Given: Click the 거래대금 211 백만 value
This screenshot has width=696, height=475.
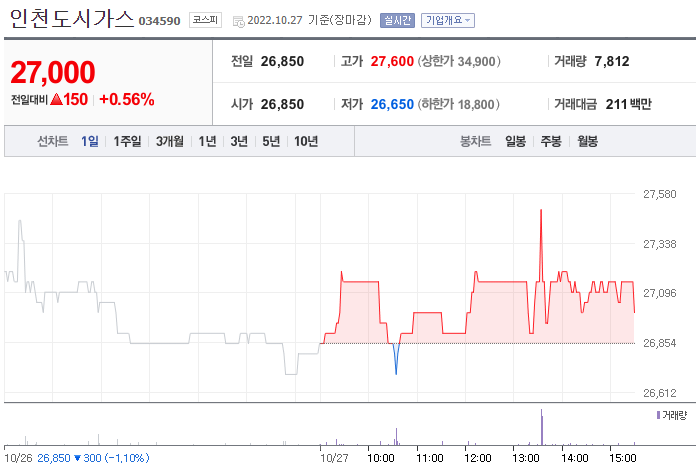Looking at the screenshot, I should pos(629,104).
